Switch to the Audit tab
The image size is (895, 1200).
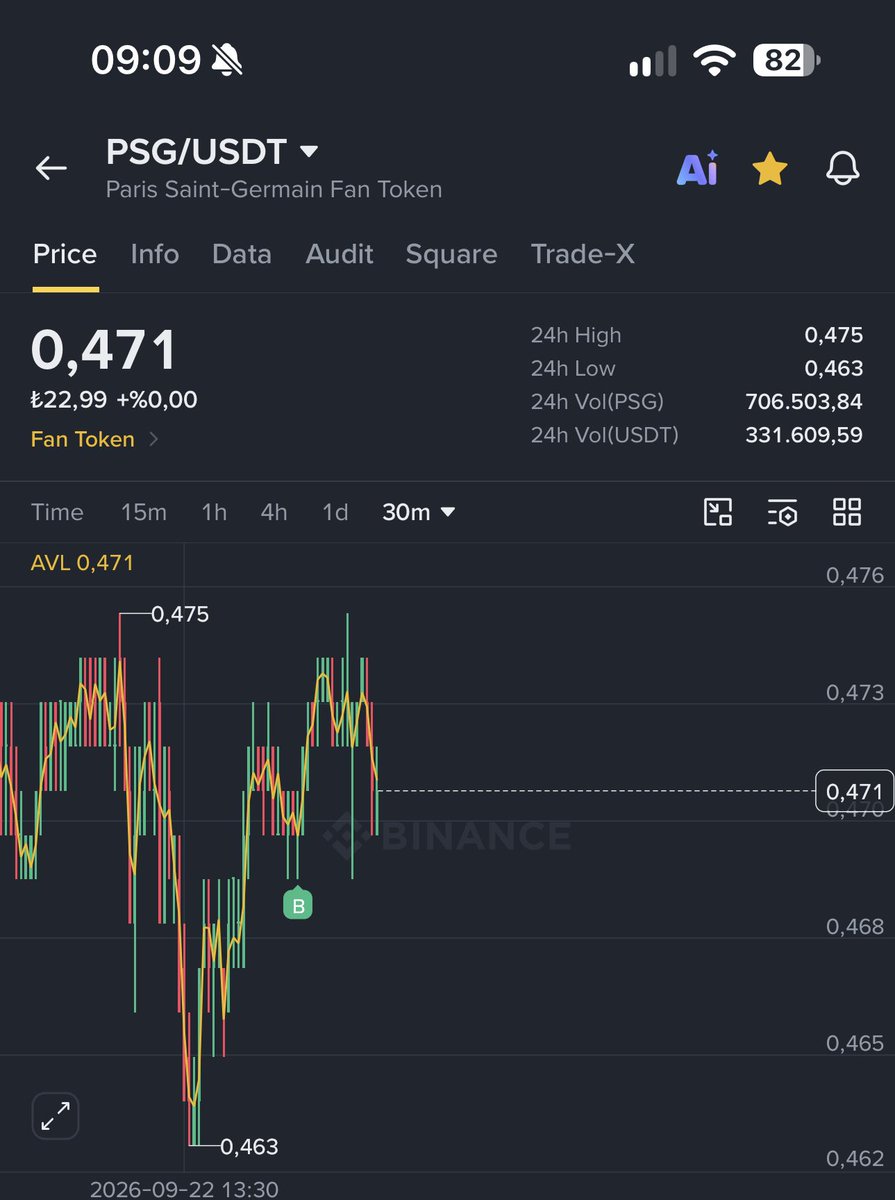tap(339, 254)
